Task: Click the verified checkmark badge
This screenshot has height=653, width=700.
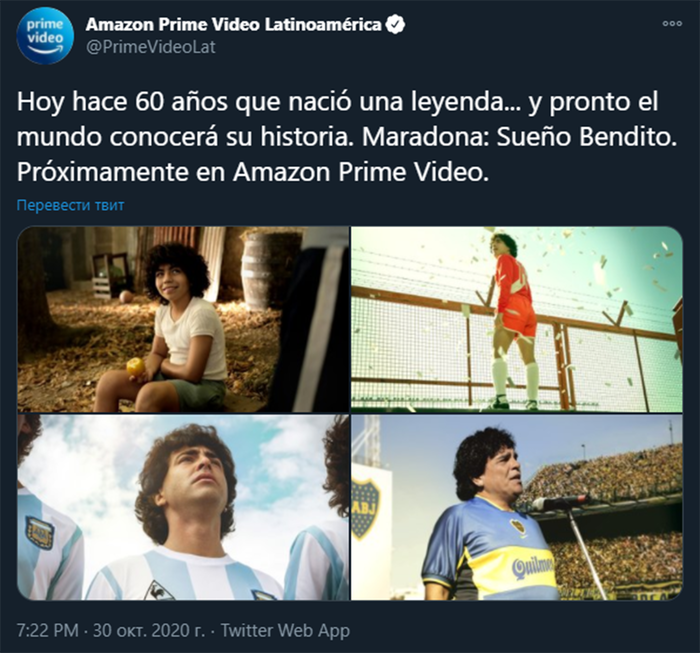Action: coord(395,24)
